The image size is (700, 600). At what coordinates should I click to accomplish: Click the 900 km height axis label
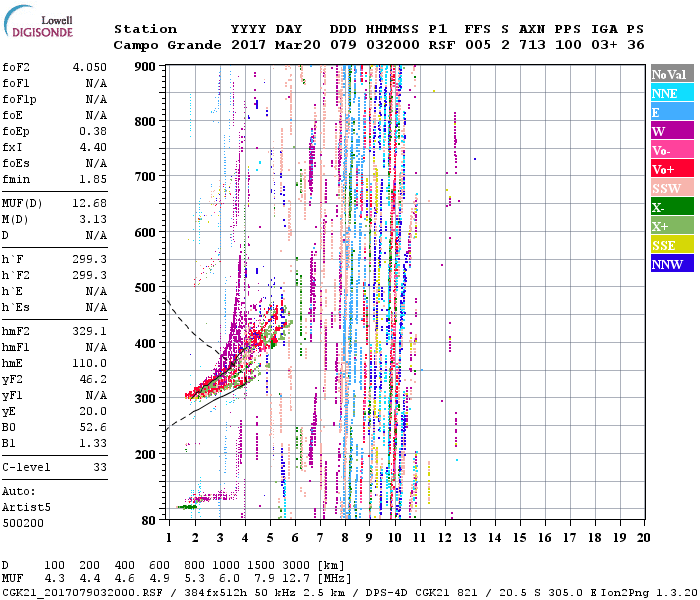coord(146,66)
